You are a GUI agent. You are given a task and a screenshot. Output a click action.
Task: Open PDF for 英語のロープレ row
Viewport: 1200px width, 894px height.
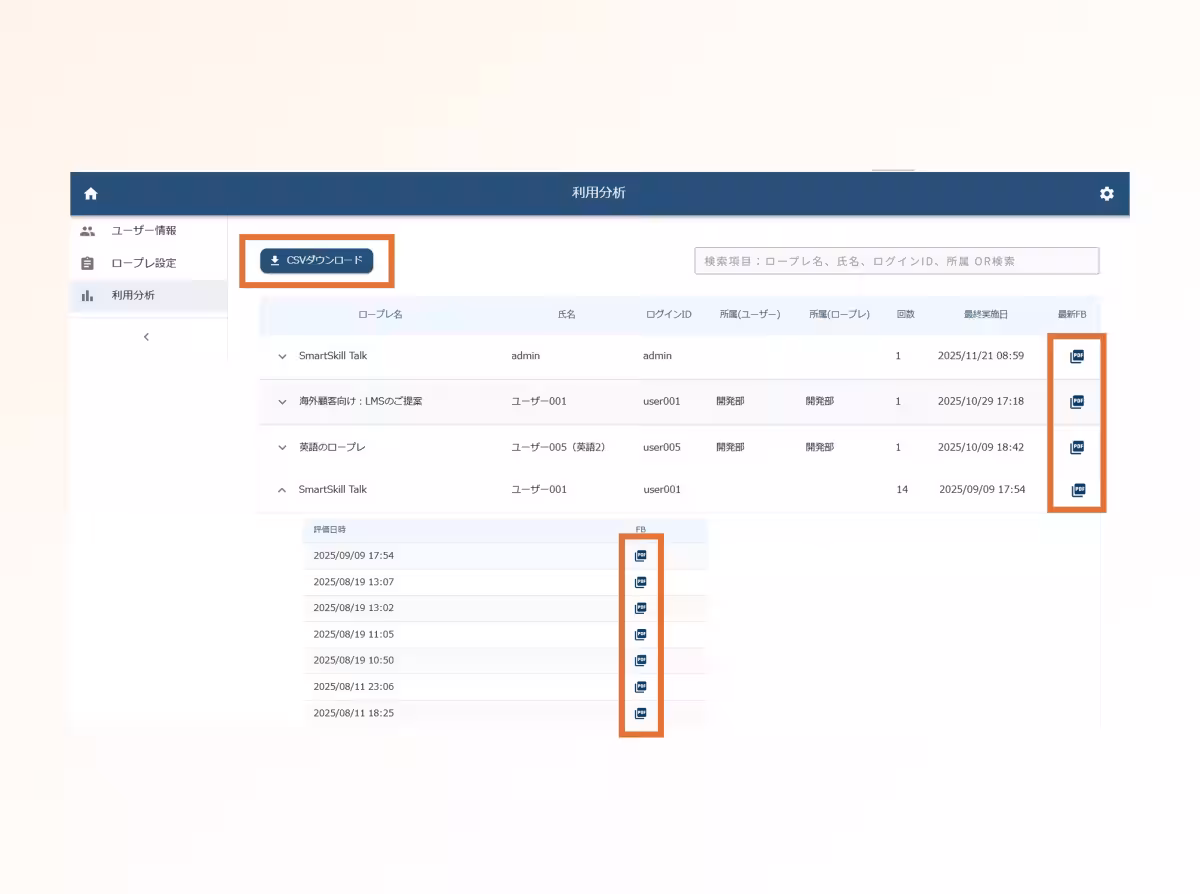(1077, 447)
